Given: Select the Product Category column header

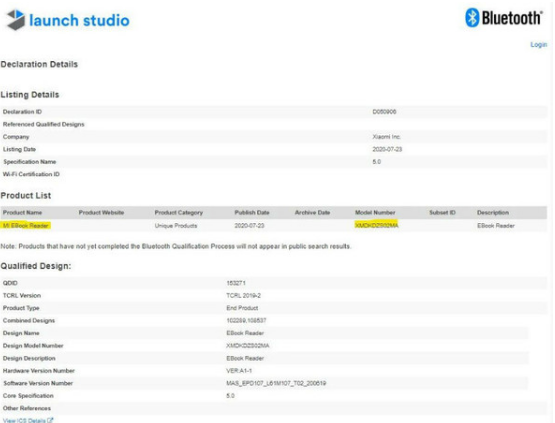Looking at the screenshot, I should (178, 212).
